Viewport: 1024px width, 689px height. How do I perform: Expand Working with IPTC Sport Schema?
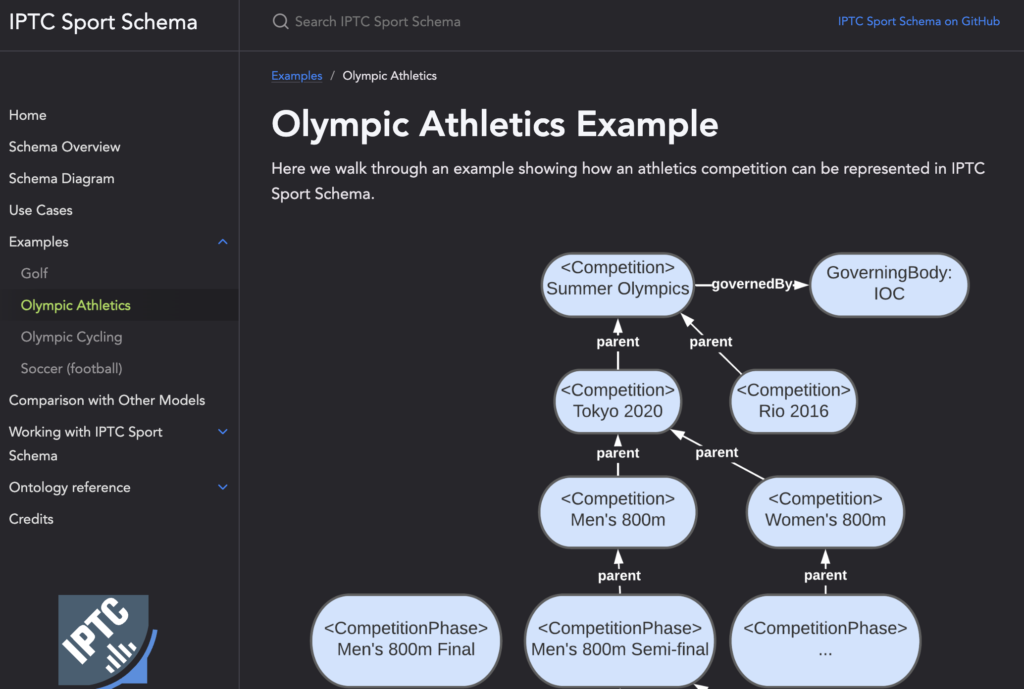223,431
